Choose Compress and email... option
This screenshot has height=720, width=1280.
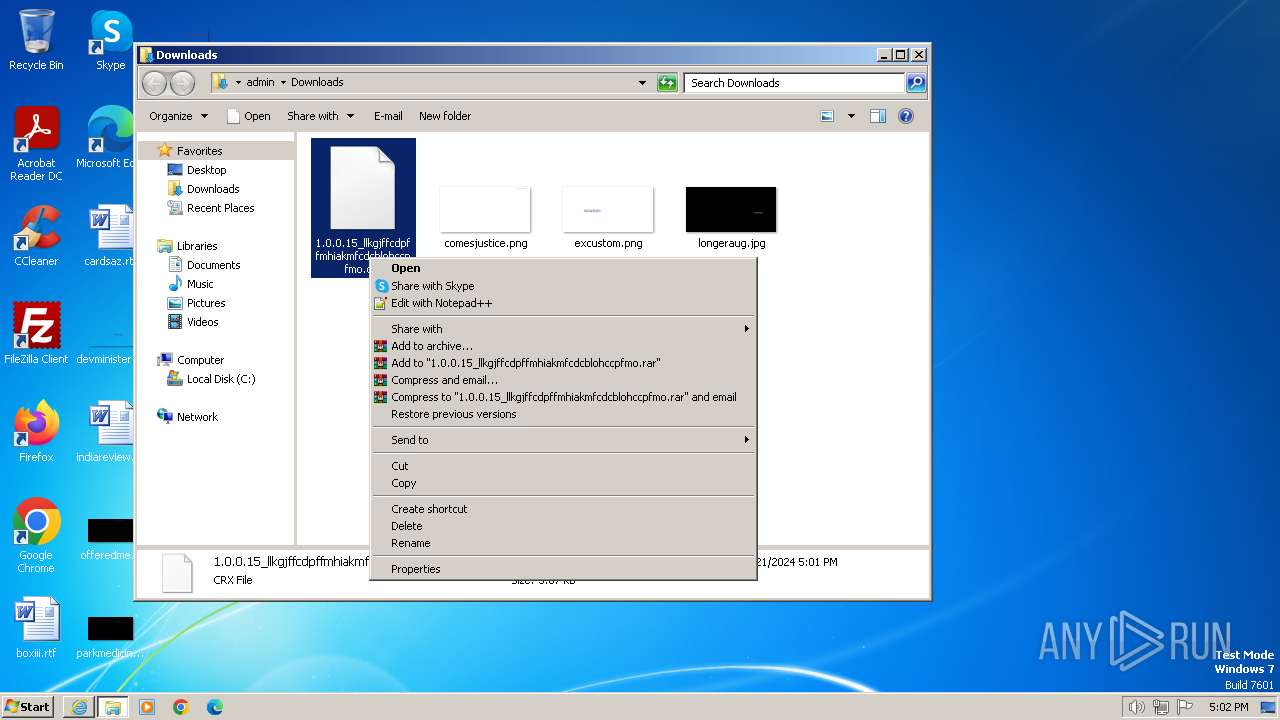click(563, 380)
